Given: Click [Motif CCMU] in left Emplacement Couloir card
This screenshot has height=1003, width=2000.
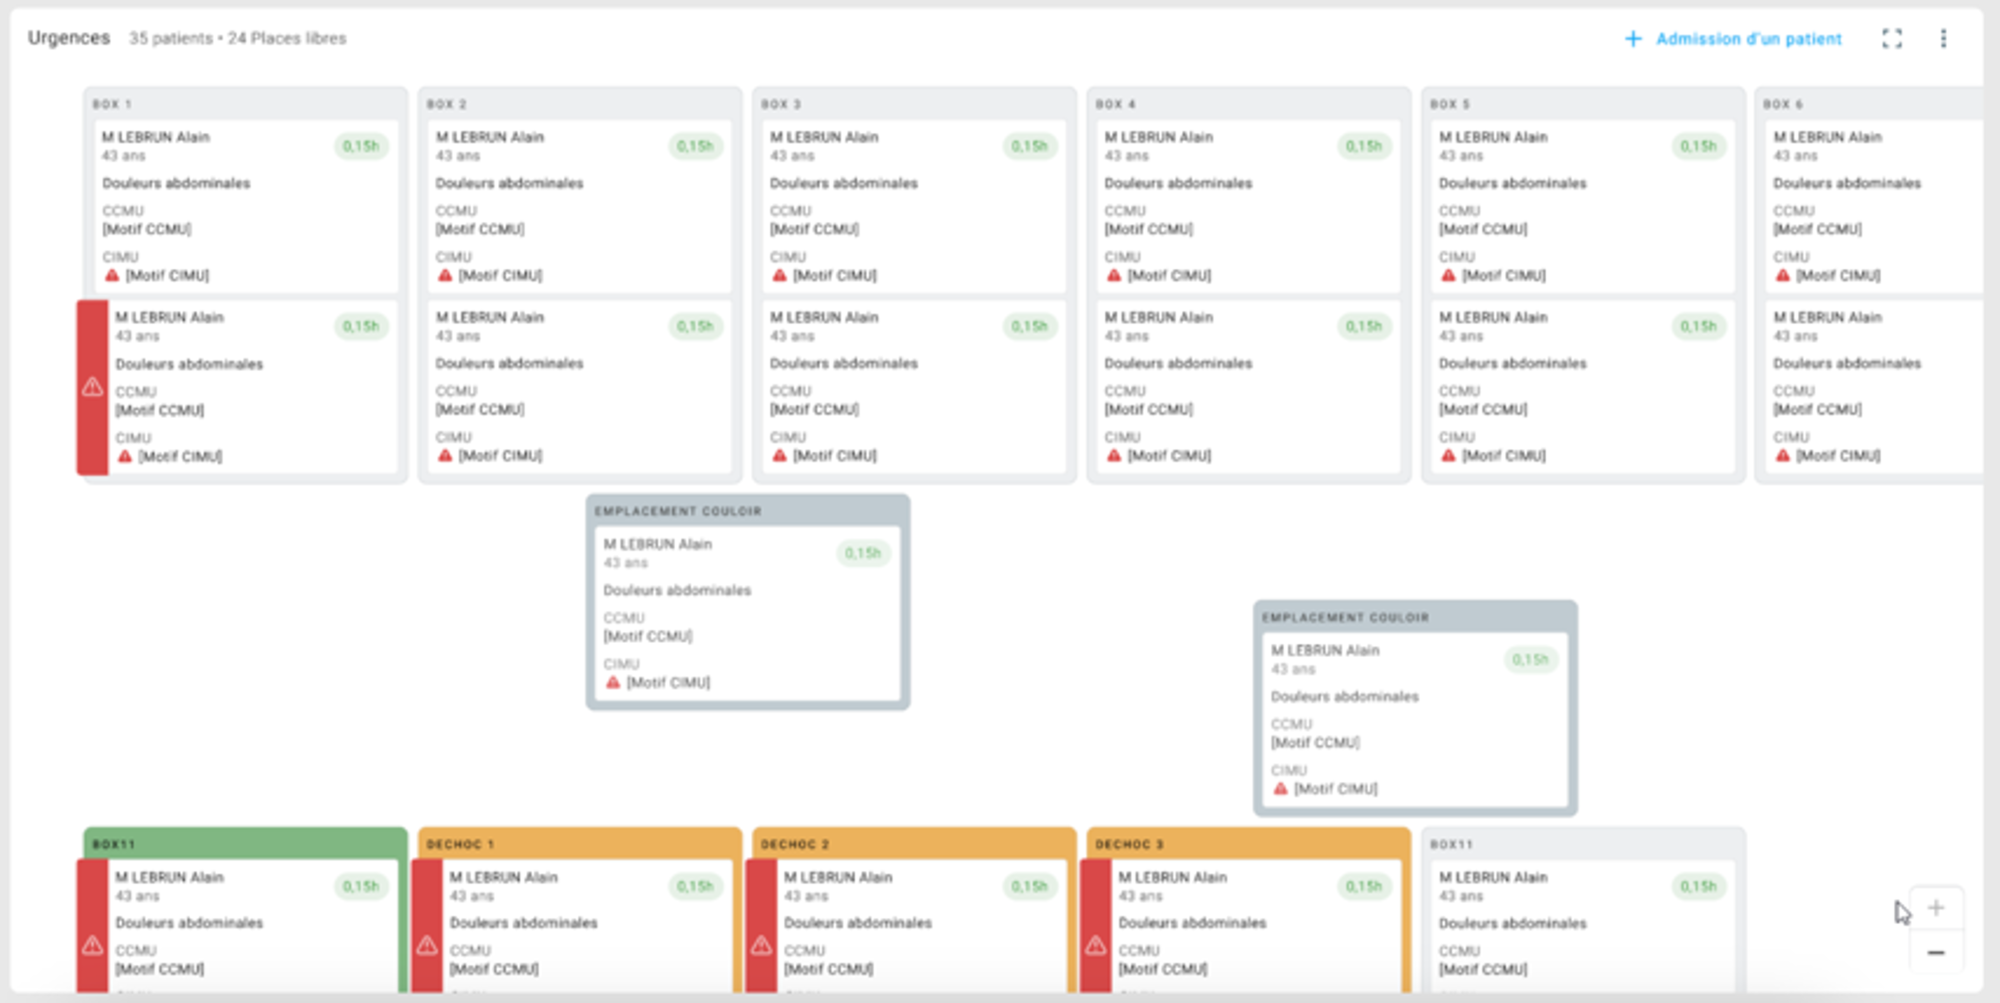Looking at the screenshot, I should click(648, 636).
